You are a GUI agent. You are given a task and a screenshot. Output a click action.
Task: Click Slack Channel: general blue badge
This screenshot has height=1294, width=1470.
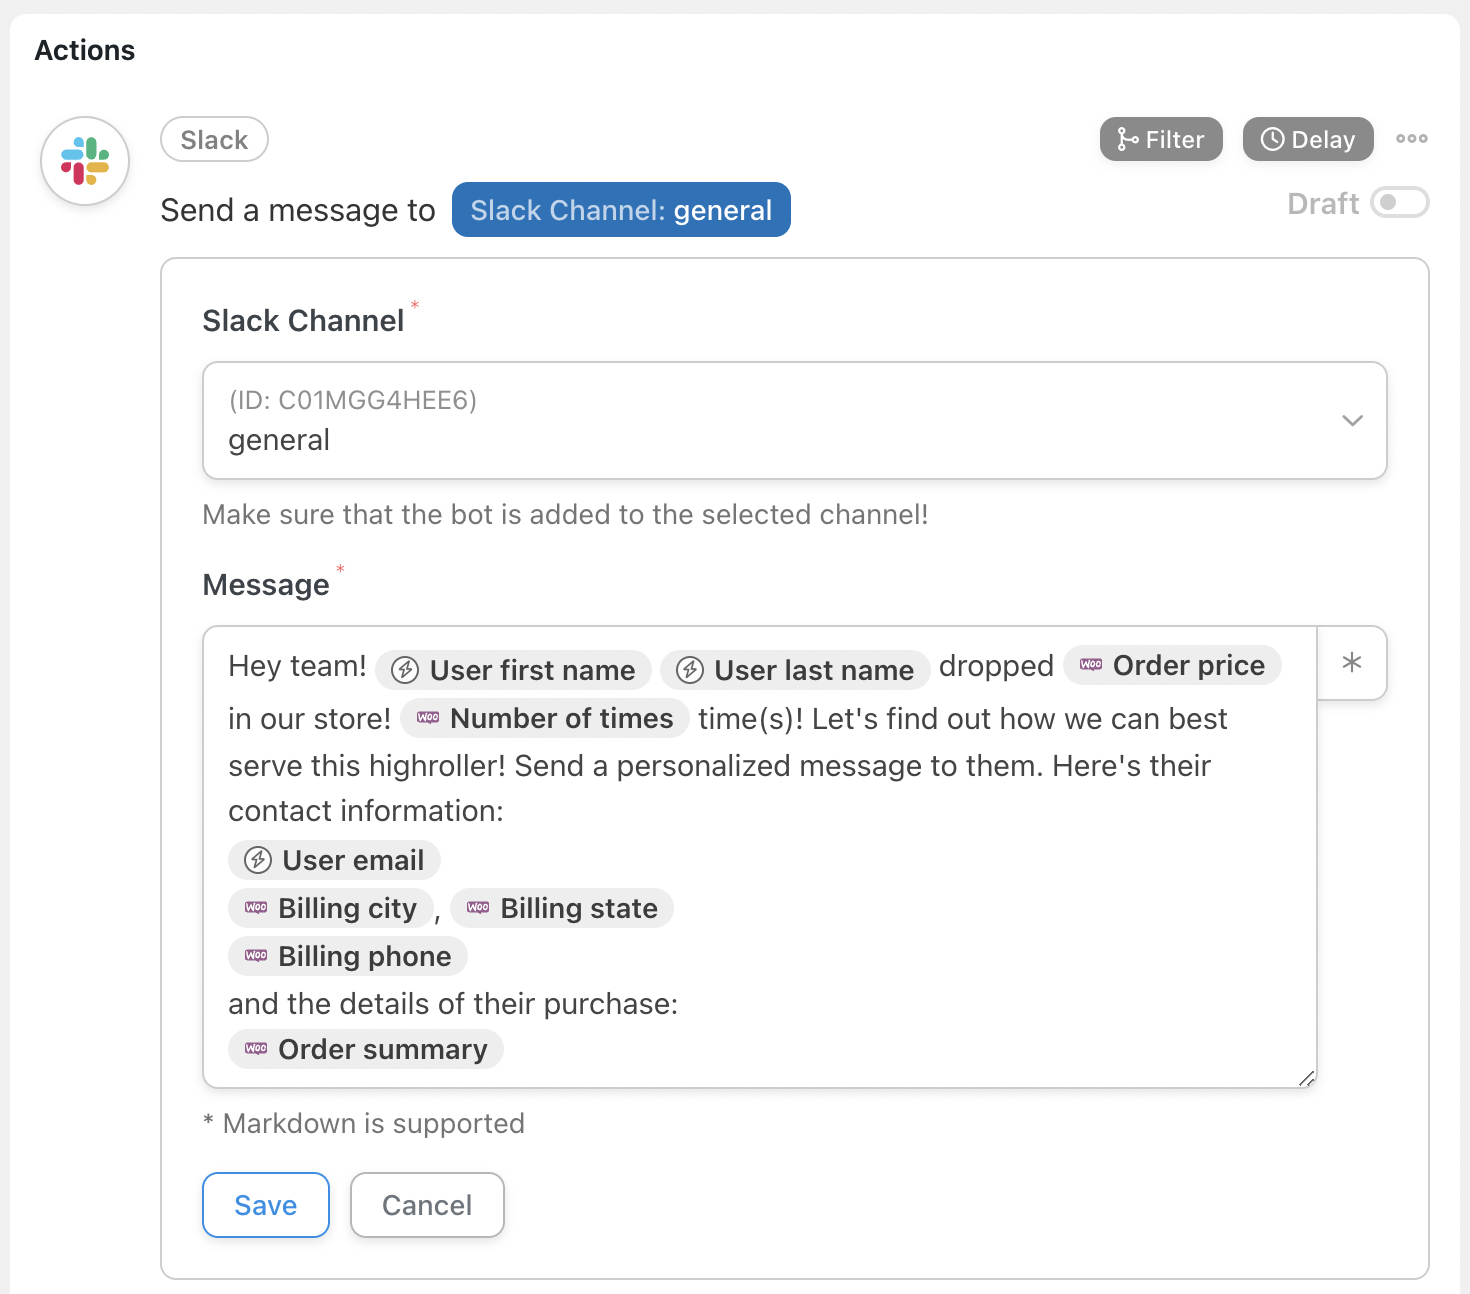(621, 210)
